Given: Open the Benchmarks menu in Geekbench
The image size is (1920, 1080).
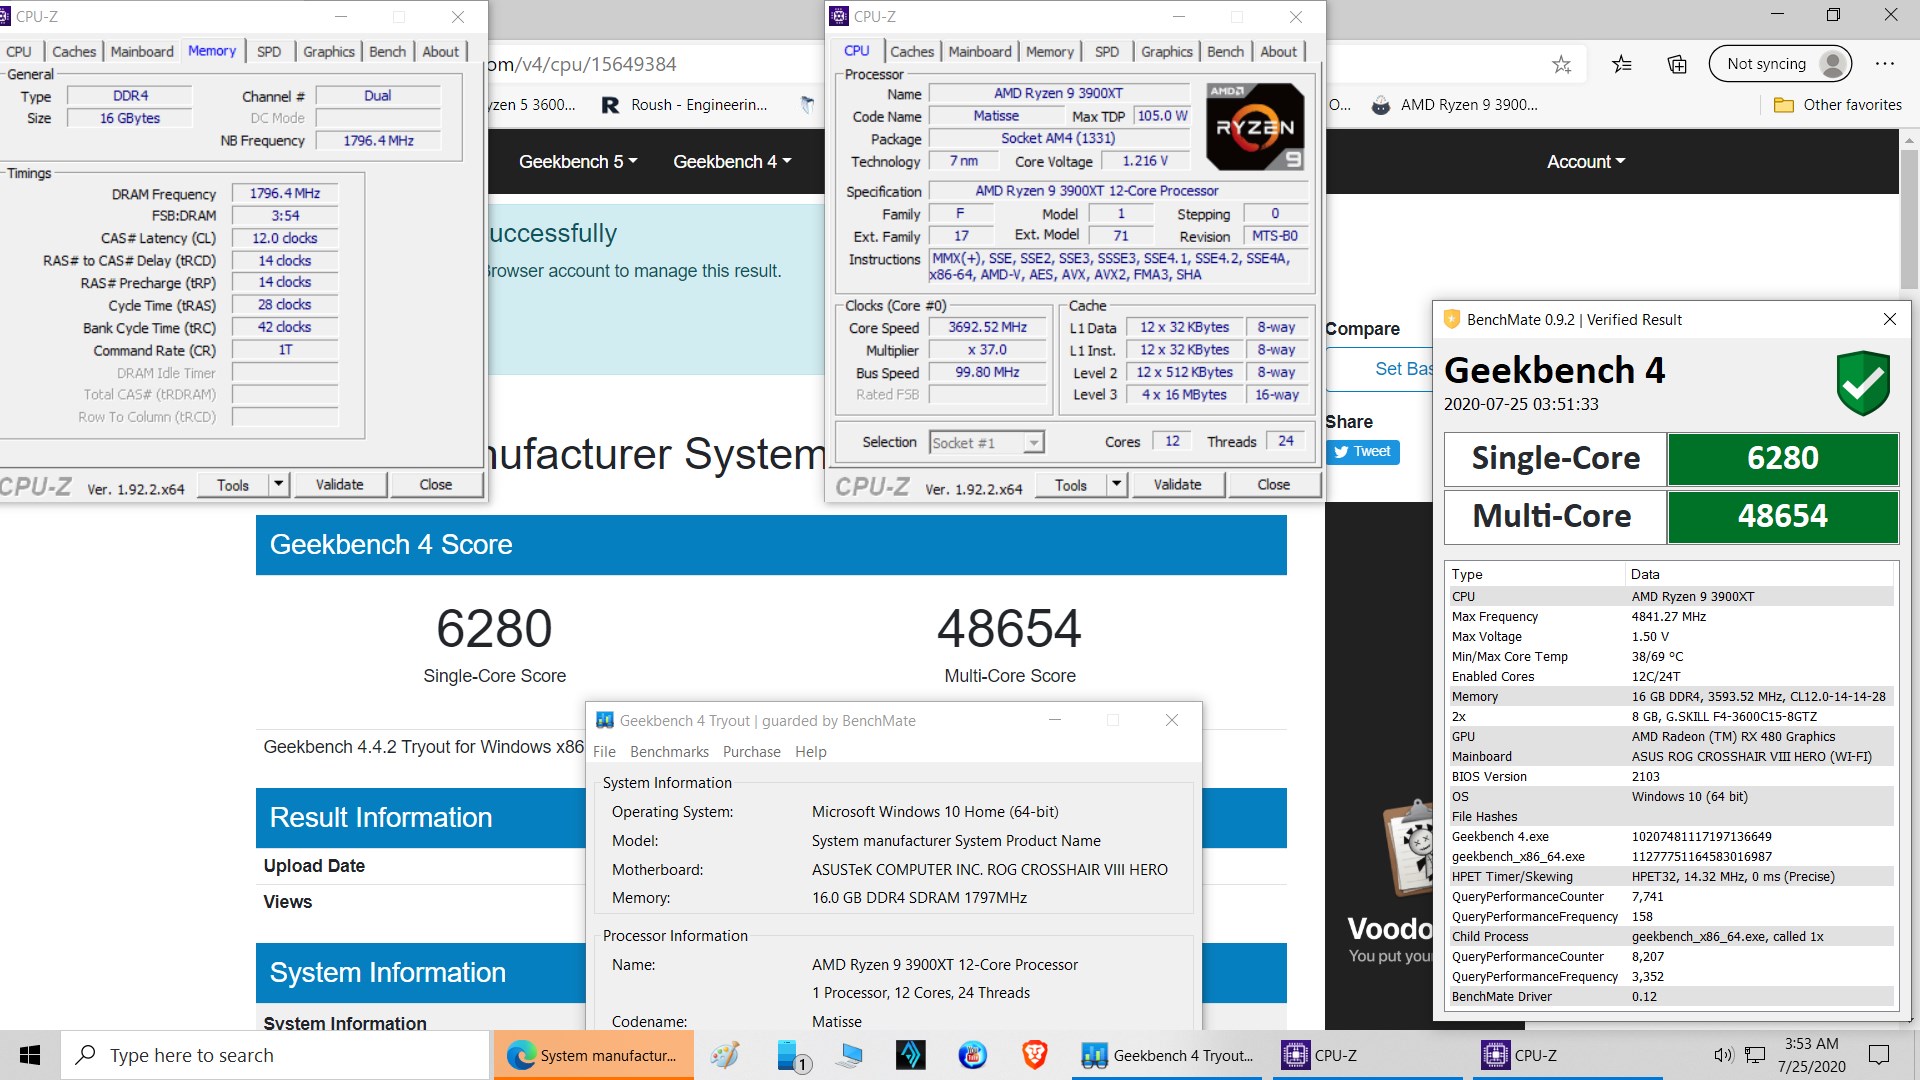Looking at the screenshot, I should click(x=669, y=752).
